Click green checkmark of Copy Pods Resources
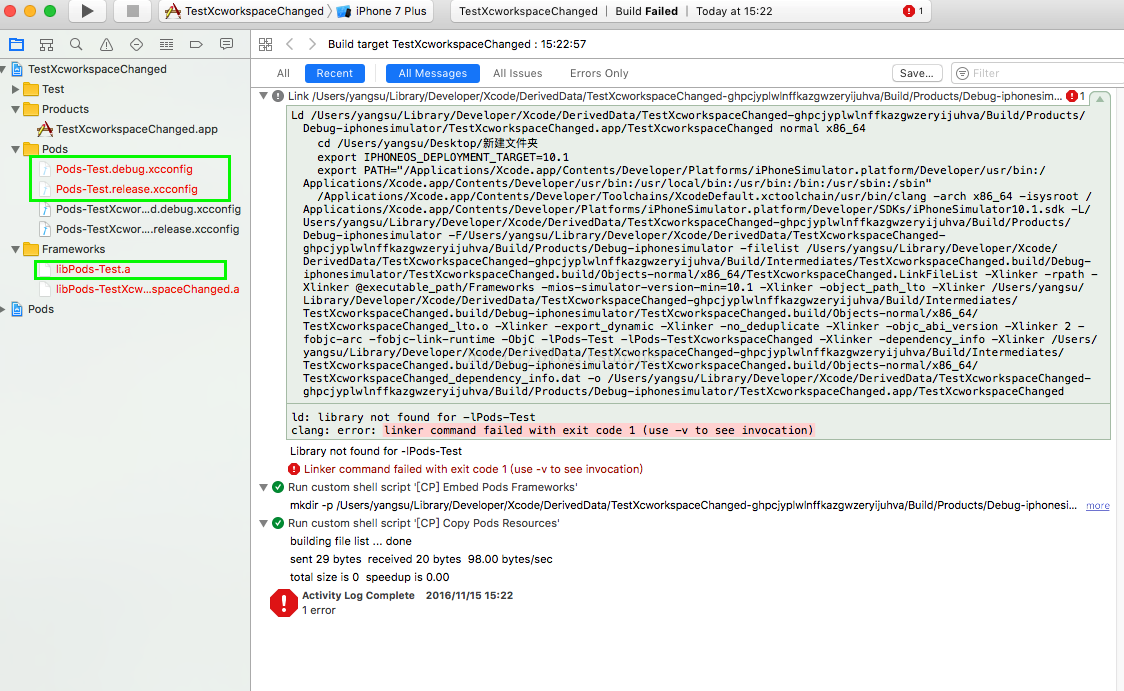The width and height of the screenshot is (1124, 691). coord(278,523)
